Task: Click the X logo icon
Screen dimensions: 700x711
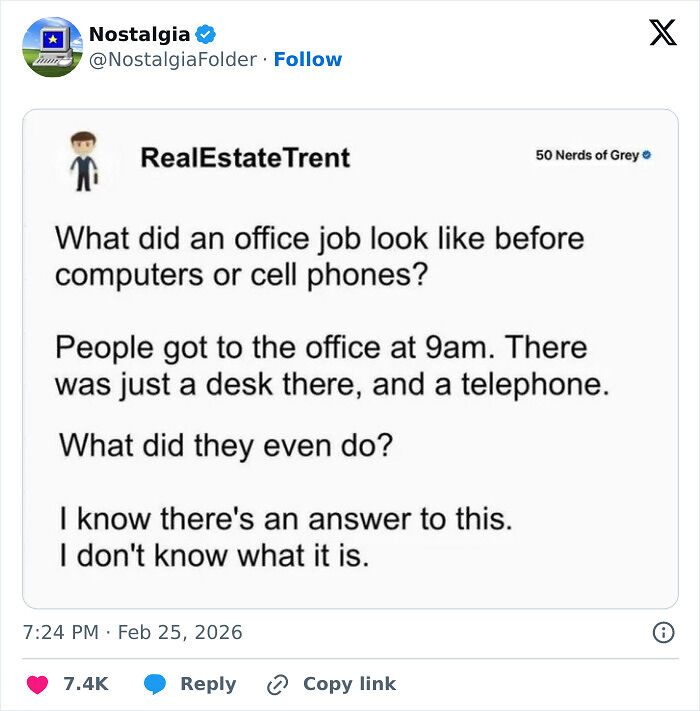Action: (x=663, y=32)
